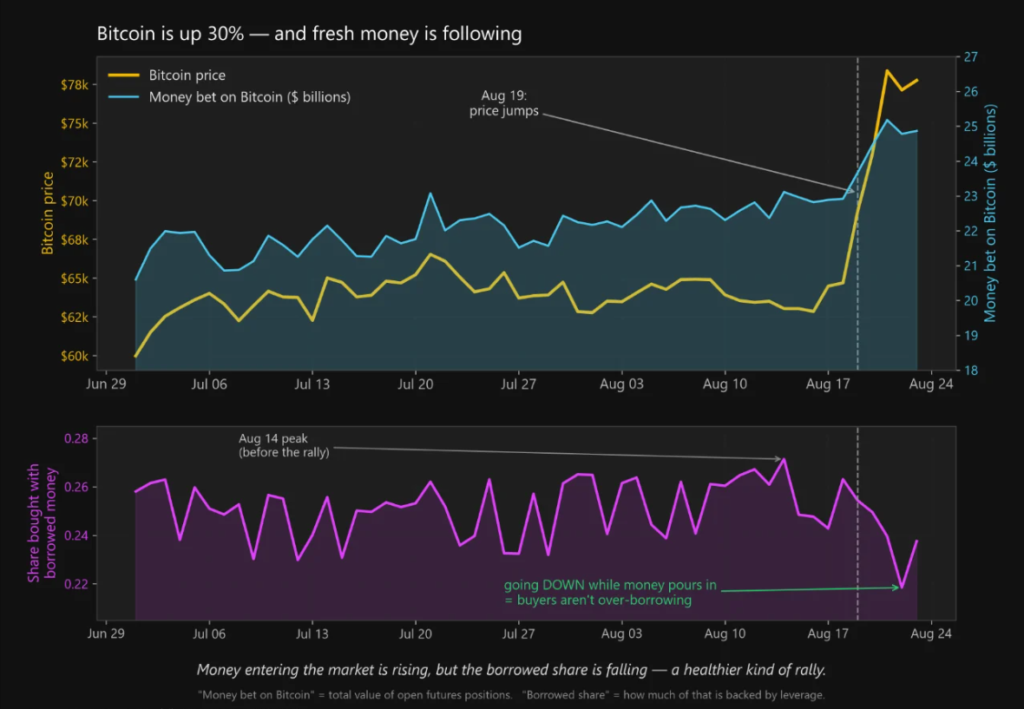This screenshot has height=709, width=1024.
Task: Select the $62k price axis tick
Action: click(x=74, y=317)
